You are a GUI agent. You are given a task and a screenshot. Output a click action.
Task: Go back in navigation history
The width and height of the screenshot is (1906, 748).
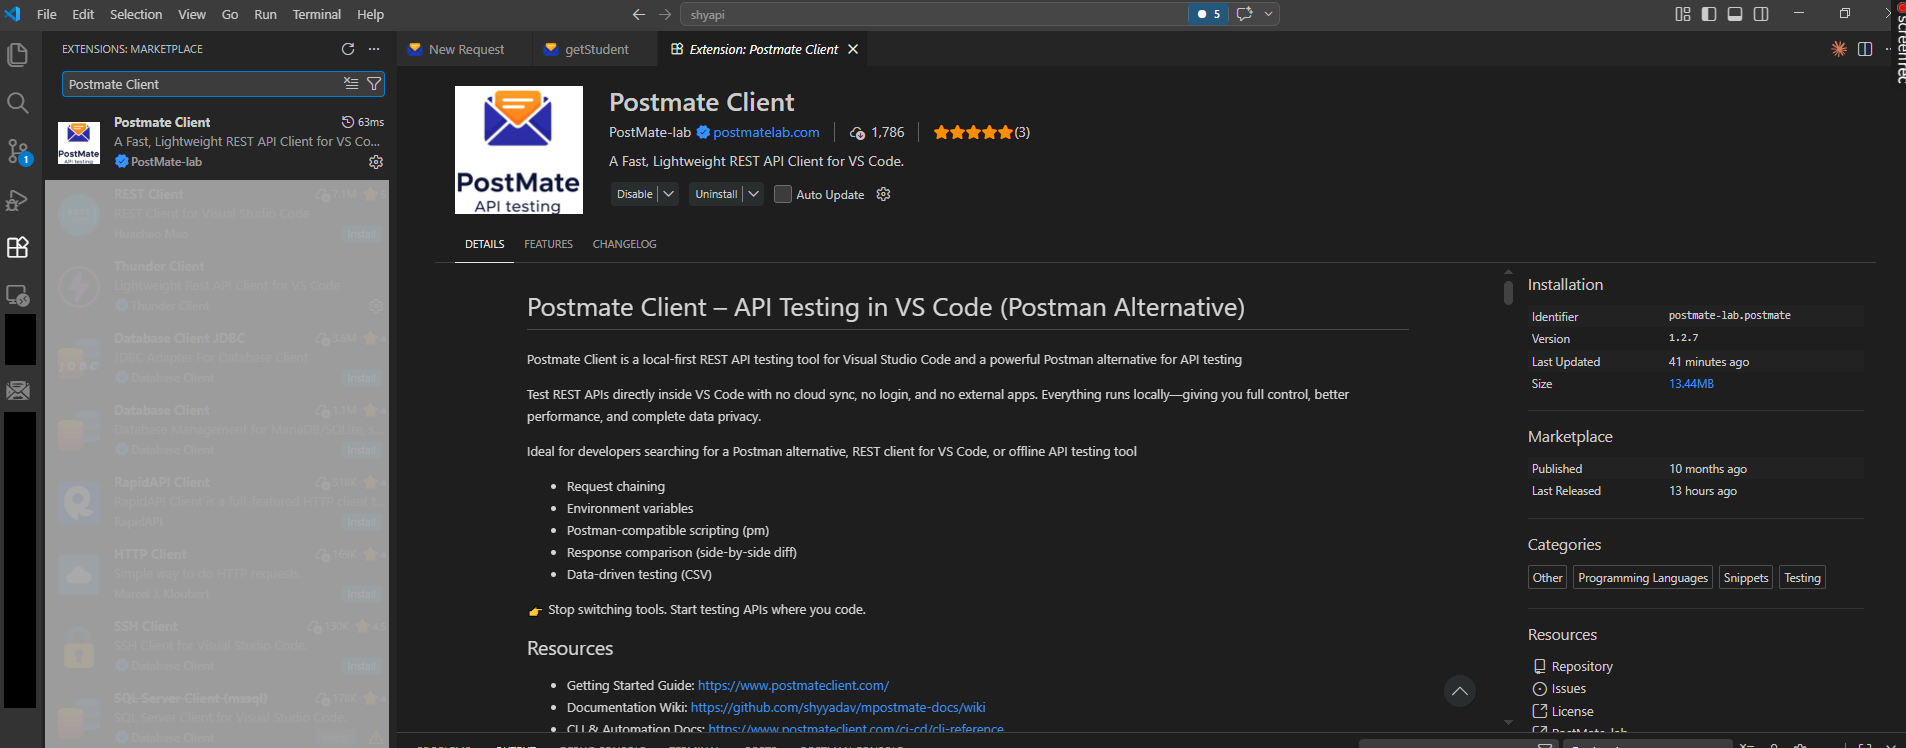(x=639, y=14)
